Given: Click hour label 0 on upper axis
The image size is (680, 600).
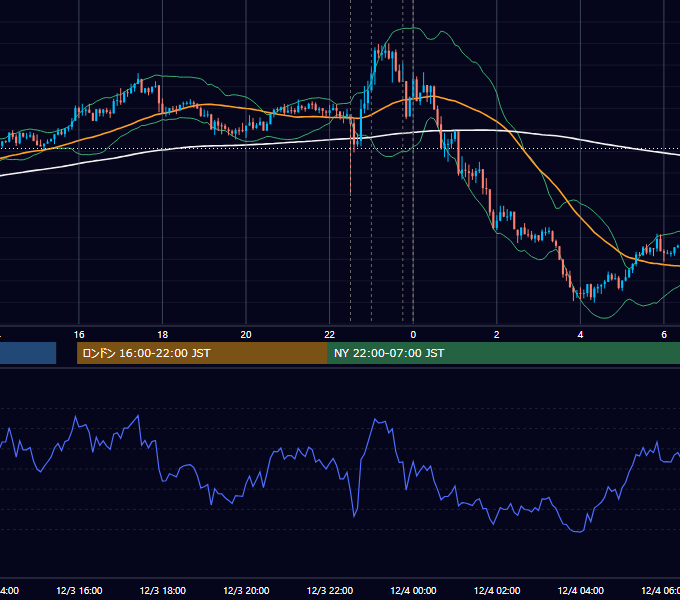Looking at the screenshot, I should click(x=413, y=335).
